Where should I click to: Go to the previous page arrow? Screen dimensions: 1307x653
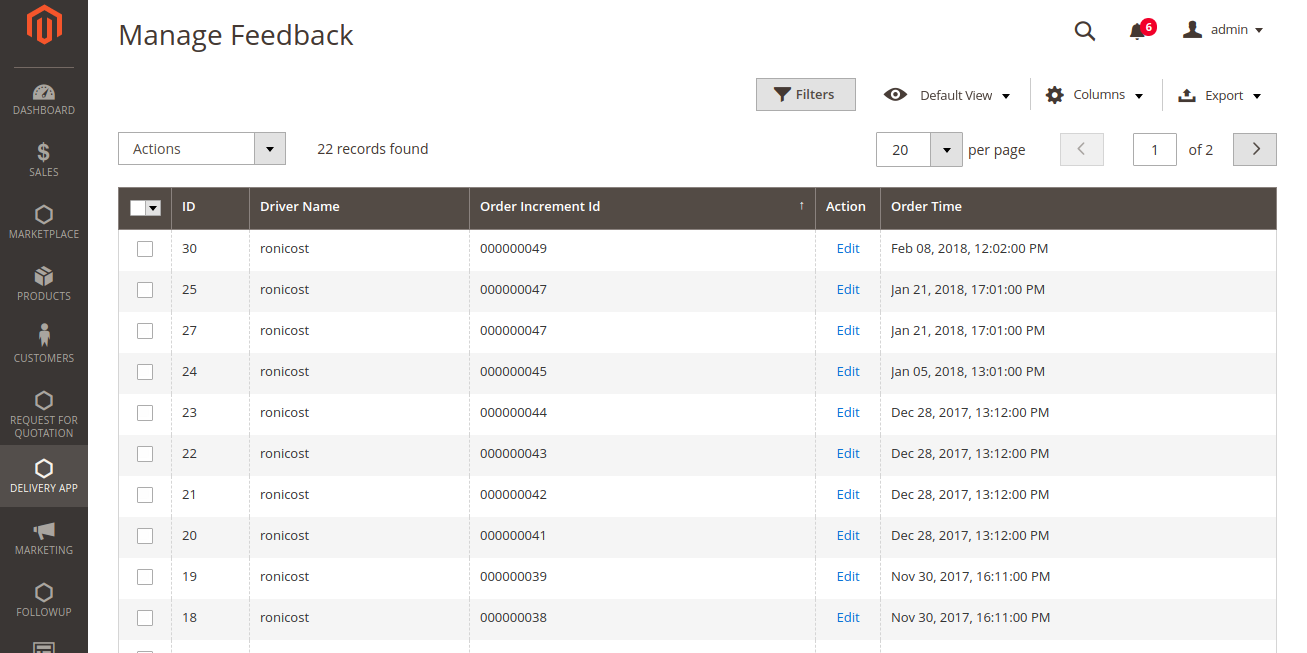(1082, 150)
